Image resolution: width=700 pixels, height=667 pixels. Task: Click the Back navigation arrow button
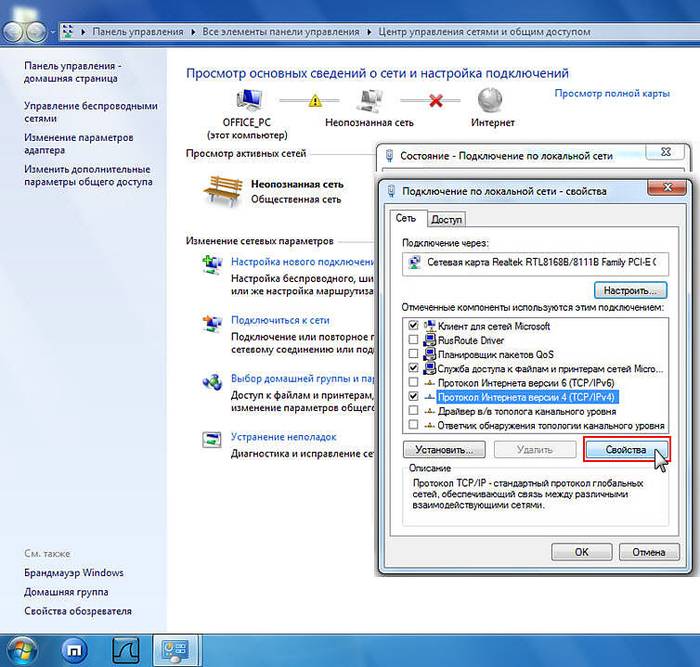point(12,32)
